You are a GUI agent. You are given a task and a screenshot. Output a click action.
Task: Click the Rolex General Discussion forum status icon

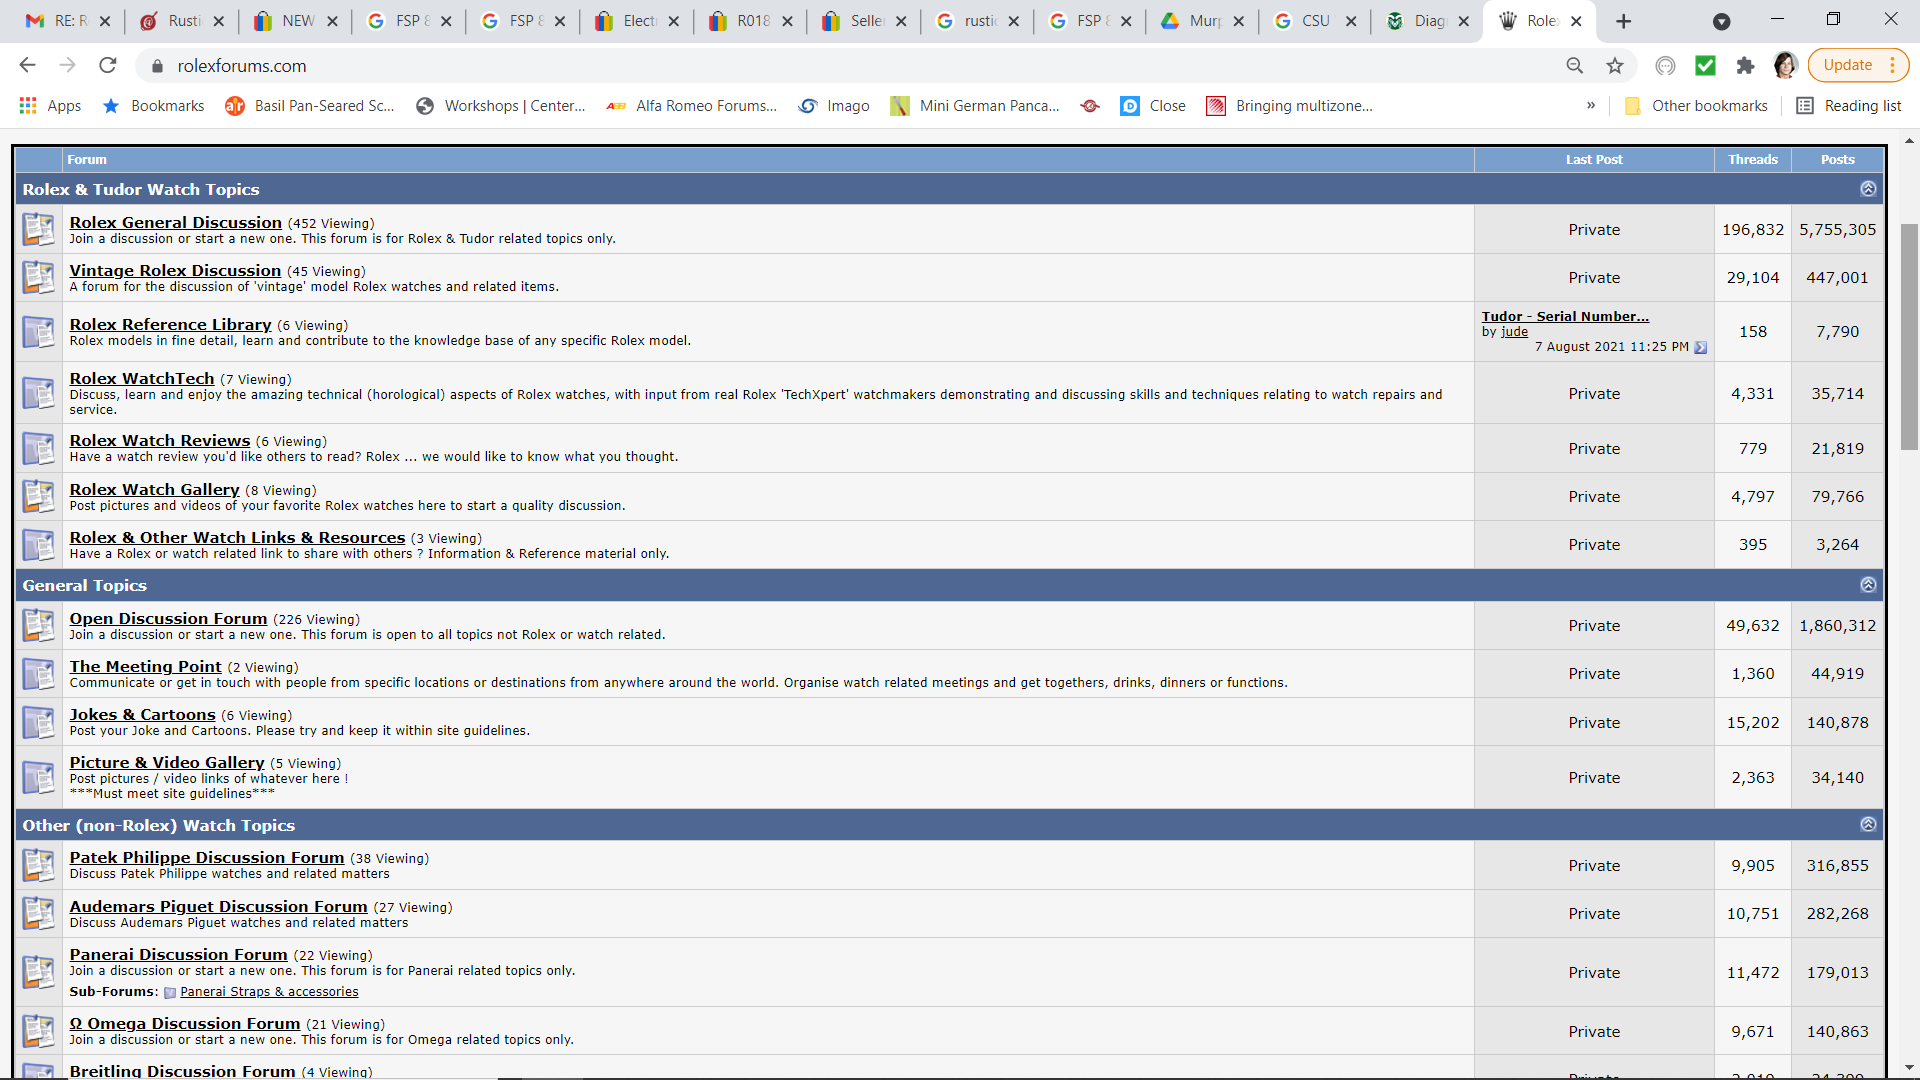(39, 229)
